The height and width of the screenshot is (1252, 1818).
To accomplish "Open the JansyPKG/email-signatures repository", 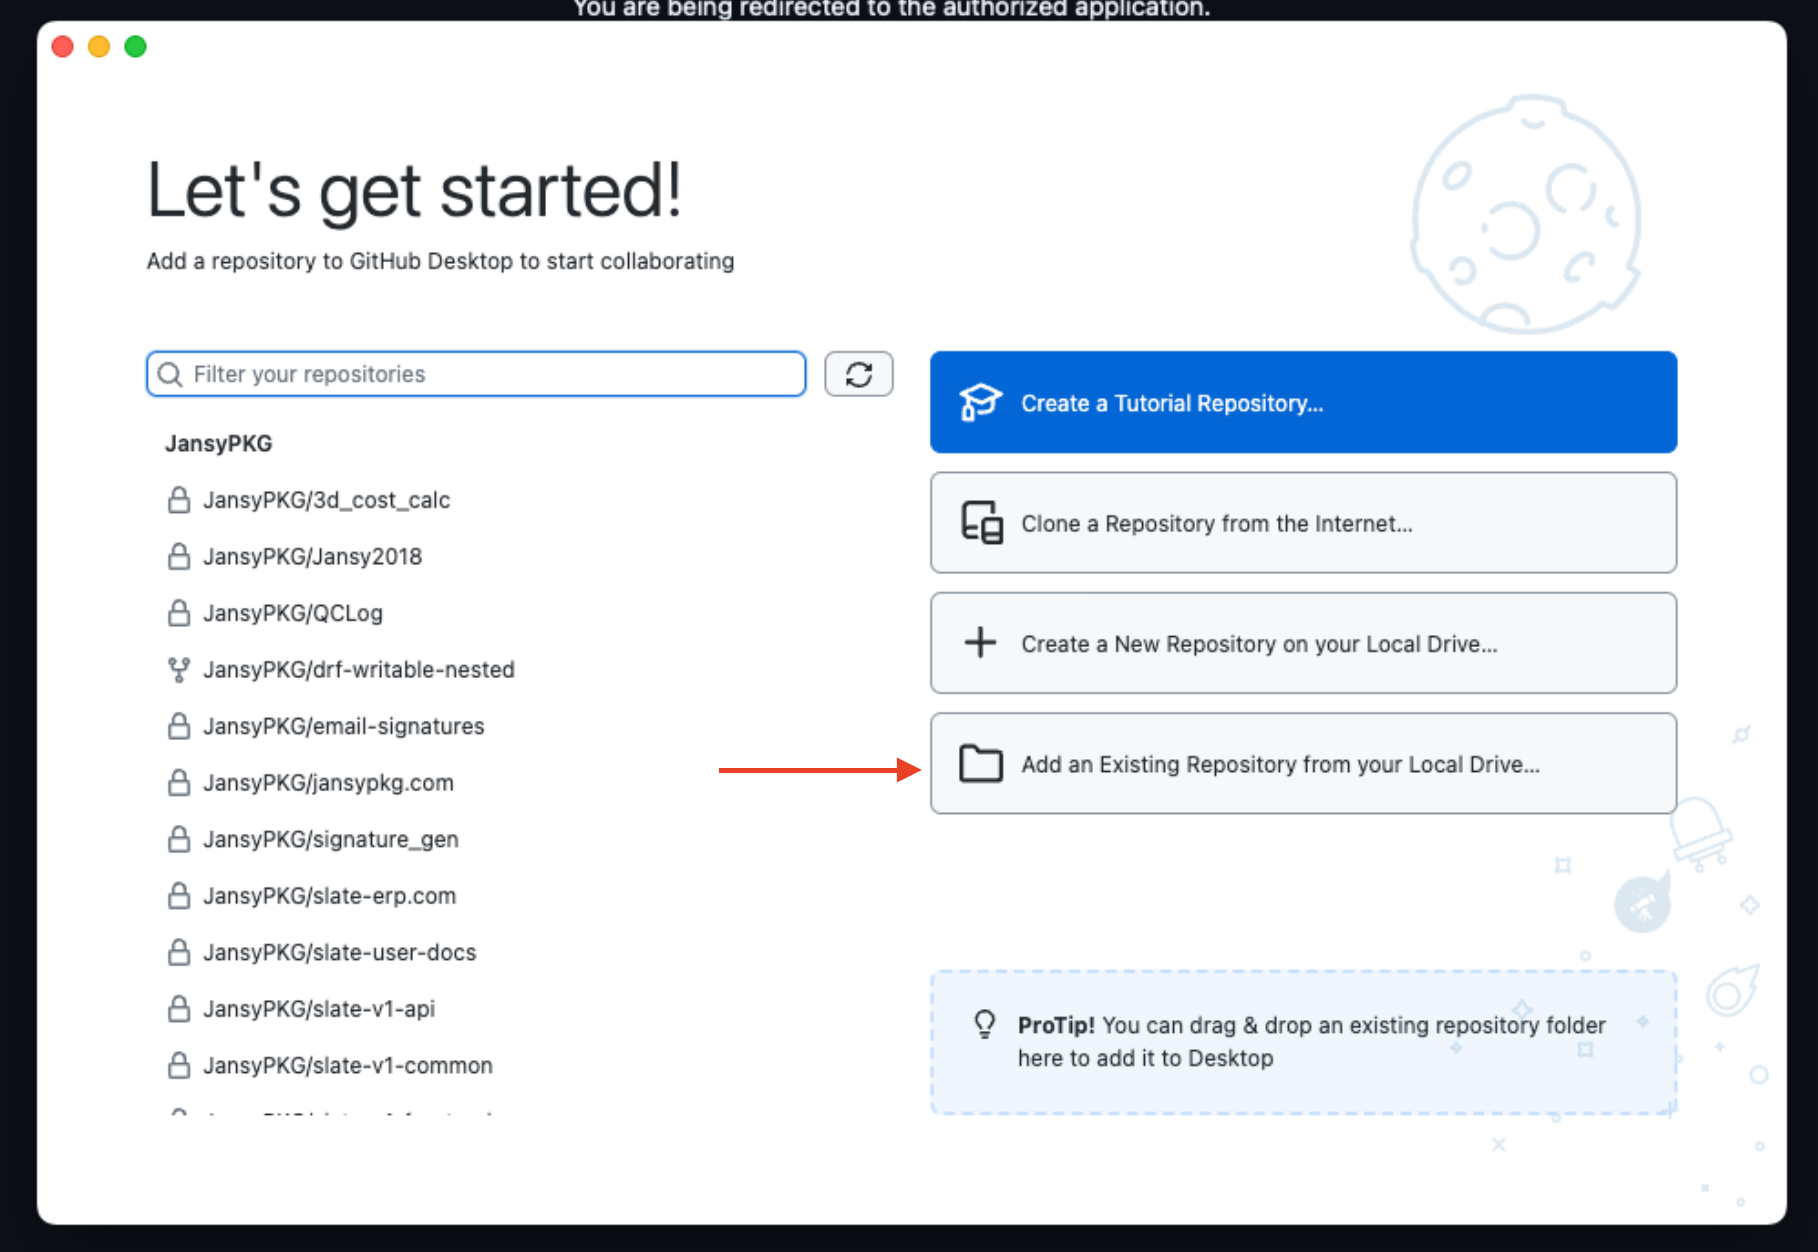I will coord(344,726).
